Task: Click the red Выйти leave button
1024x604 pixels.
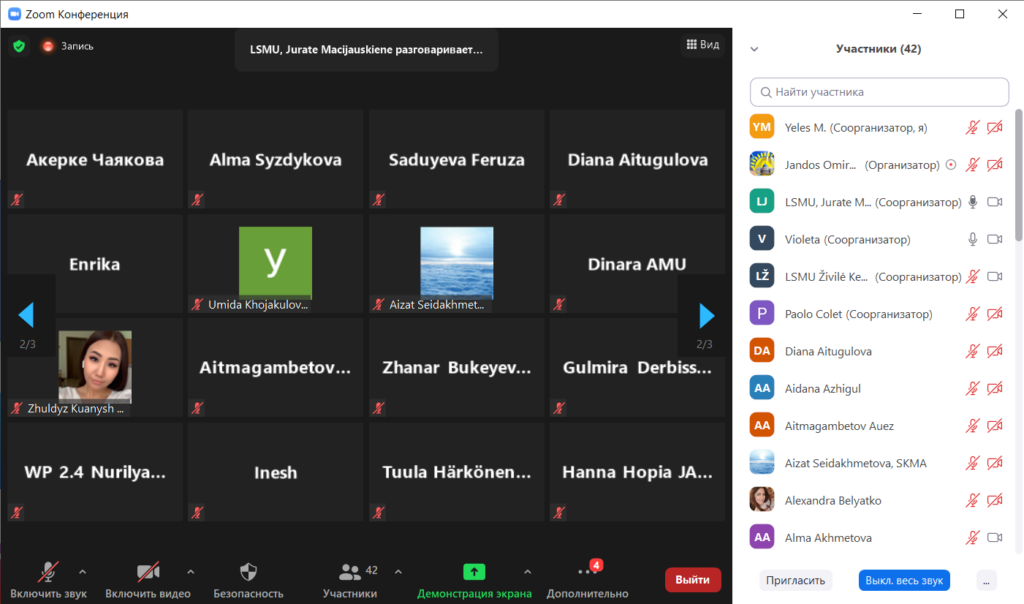Action: click(692, 579)
